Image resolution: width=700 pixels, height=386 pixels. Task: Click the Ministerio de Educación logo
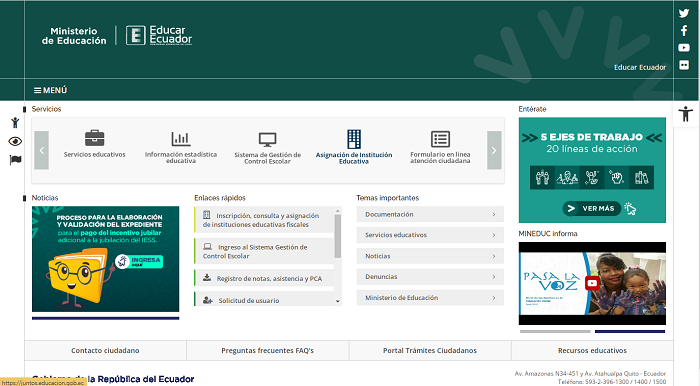74,36
